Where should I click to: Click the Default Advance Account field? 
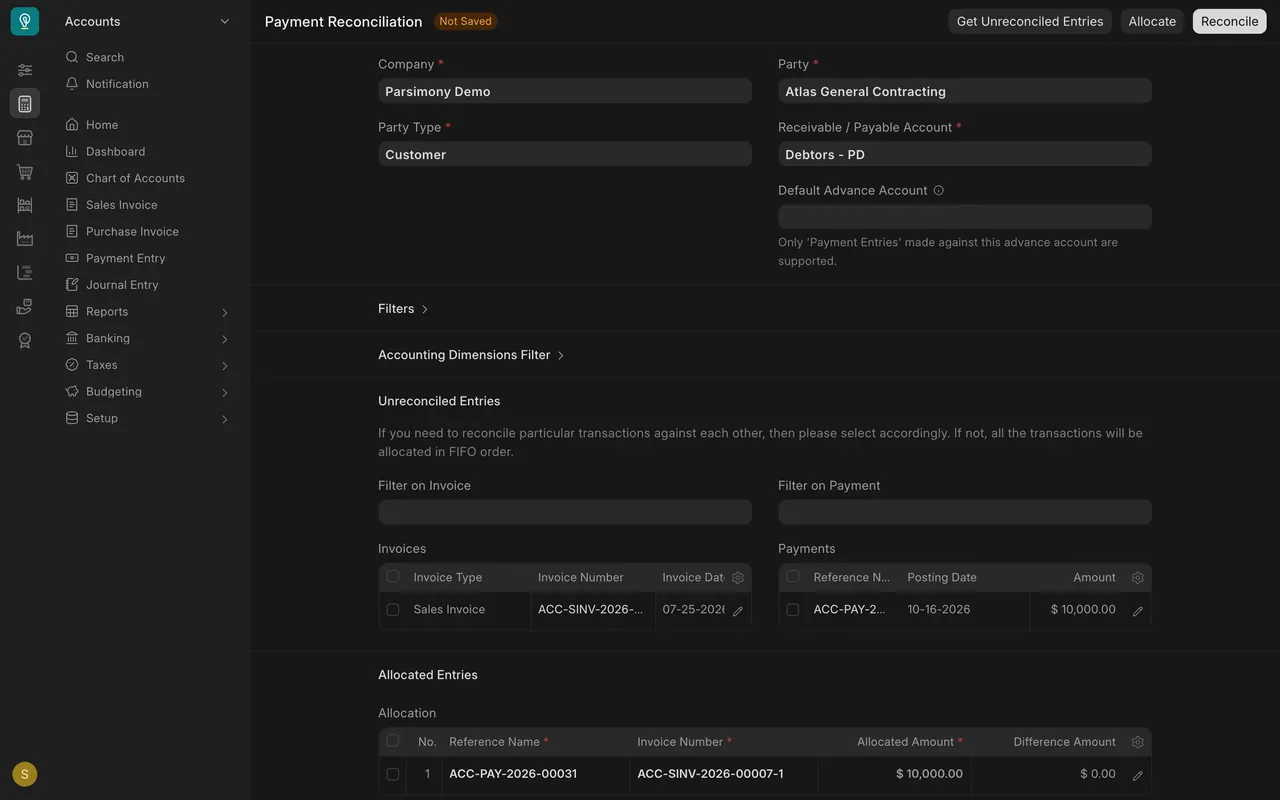tap(965, 217)
